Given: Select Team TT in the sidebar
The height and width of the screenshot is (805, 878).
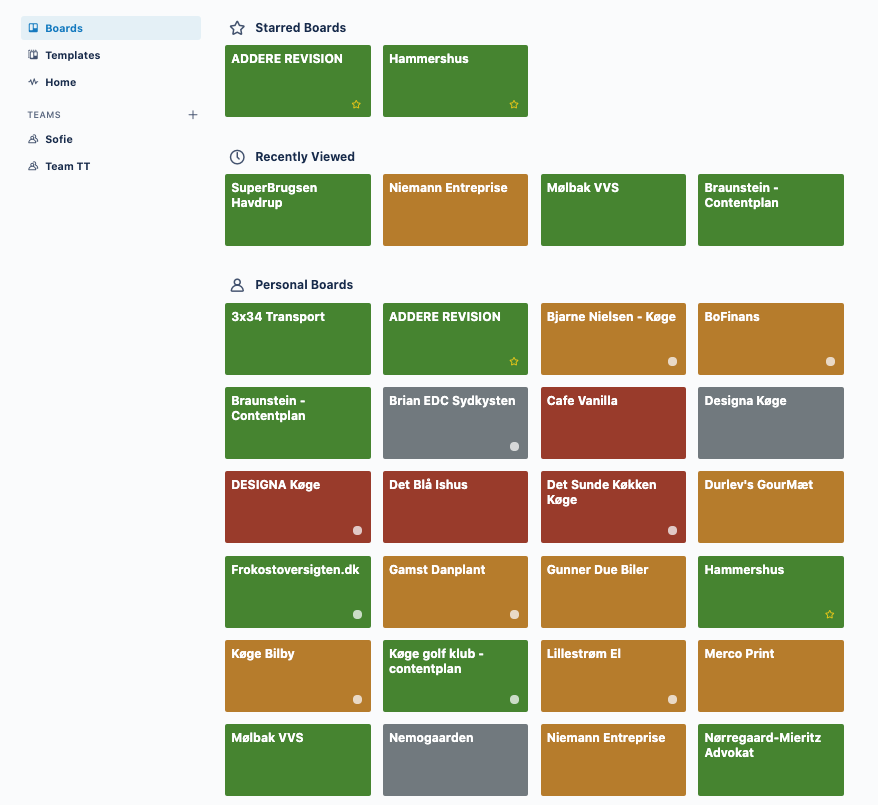Looking at the screenshot, I should [111, 166].
